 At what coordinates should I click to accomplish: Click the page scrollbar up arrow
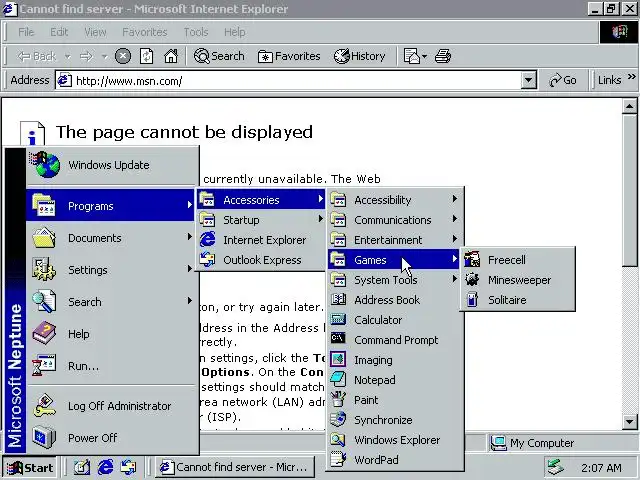[x=629, y=107]
